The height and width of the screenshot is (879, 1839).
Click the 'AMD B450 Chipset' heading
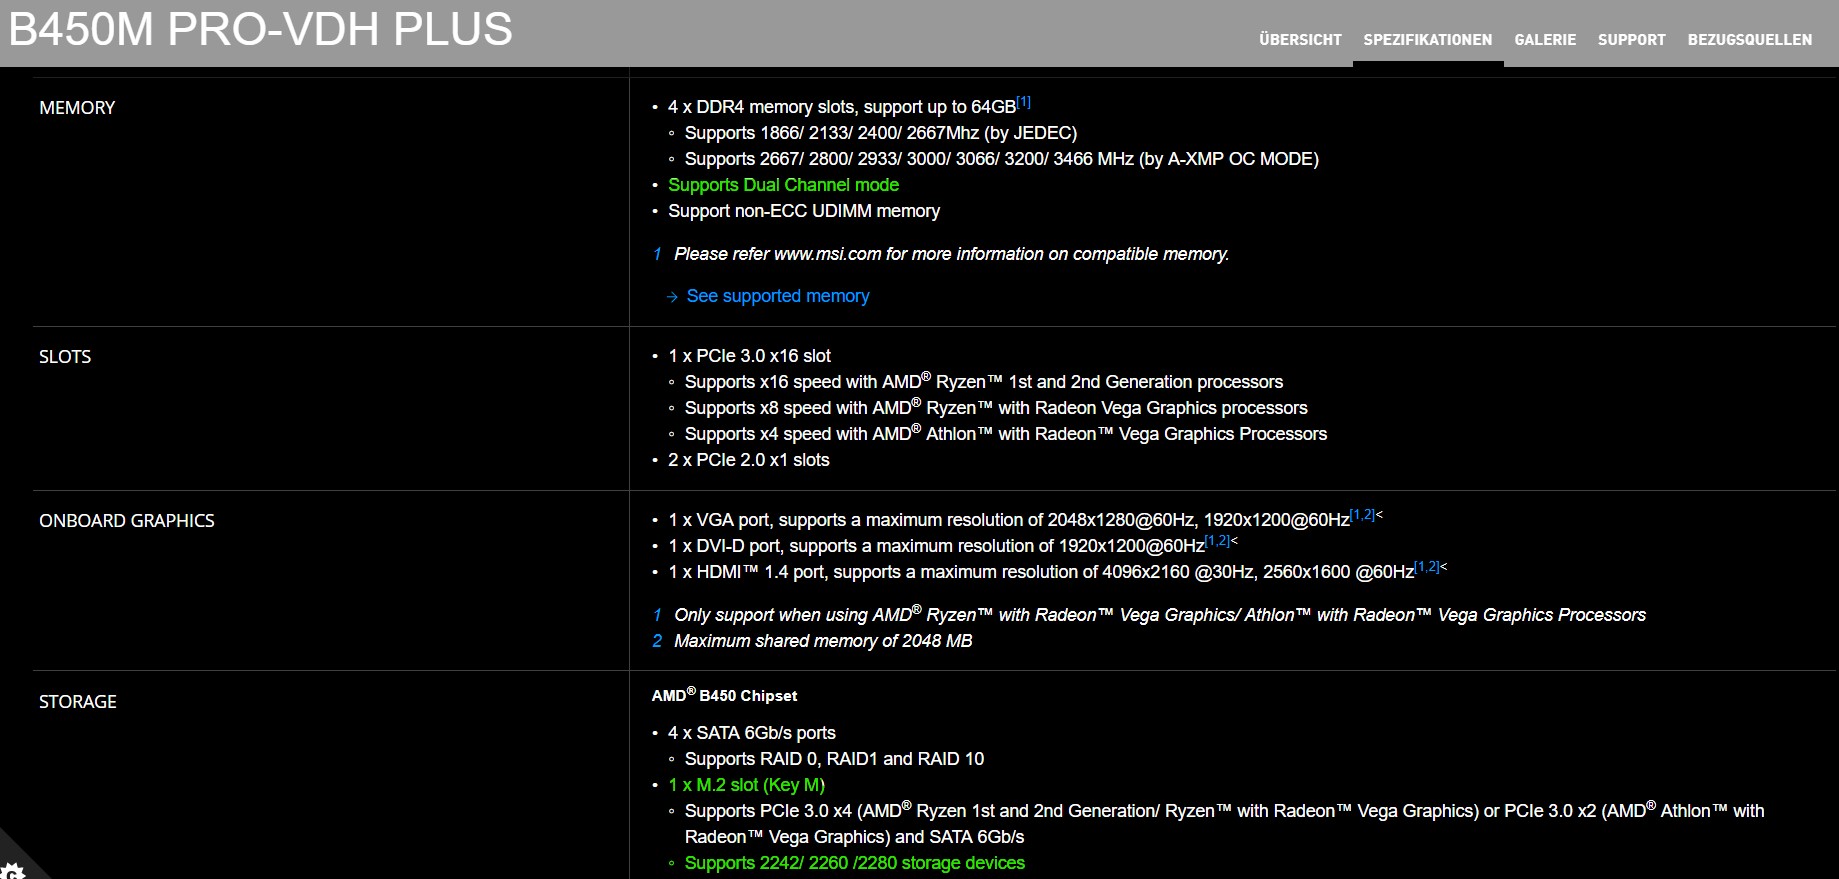(725, 695)
